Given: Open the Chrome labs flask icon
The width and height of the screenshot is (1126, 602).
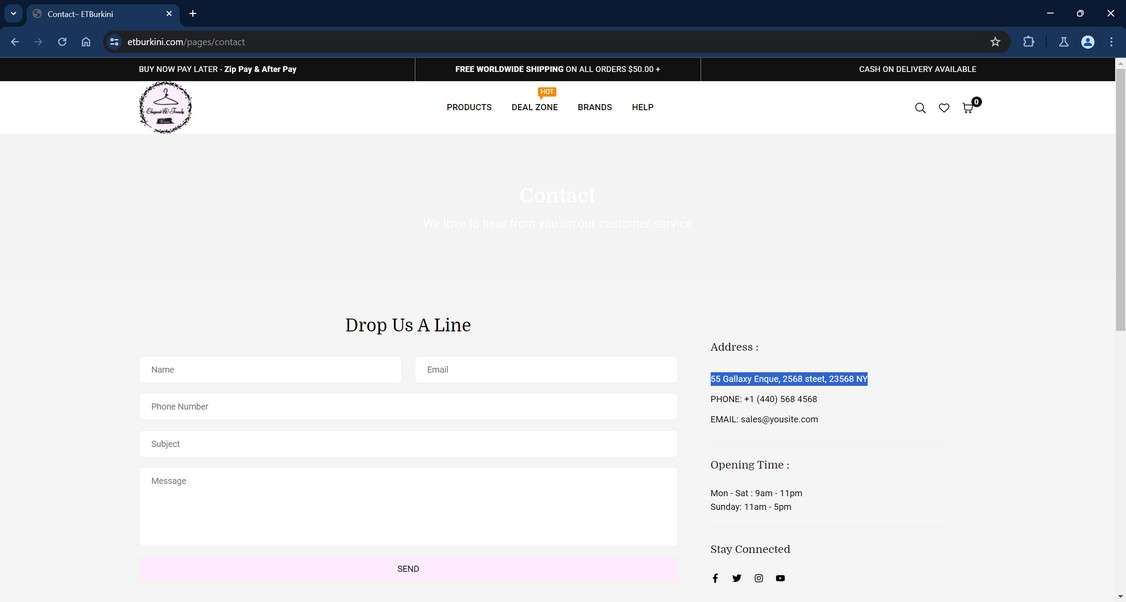Looking at the screenshot, I should (x=1064, y=42).
